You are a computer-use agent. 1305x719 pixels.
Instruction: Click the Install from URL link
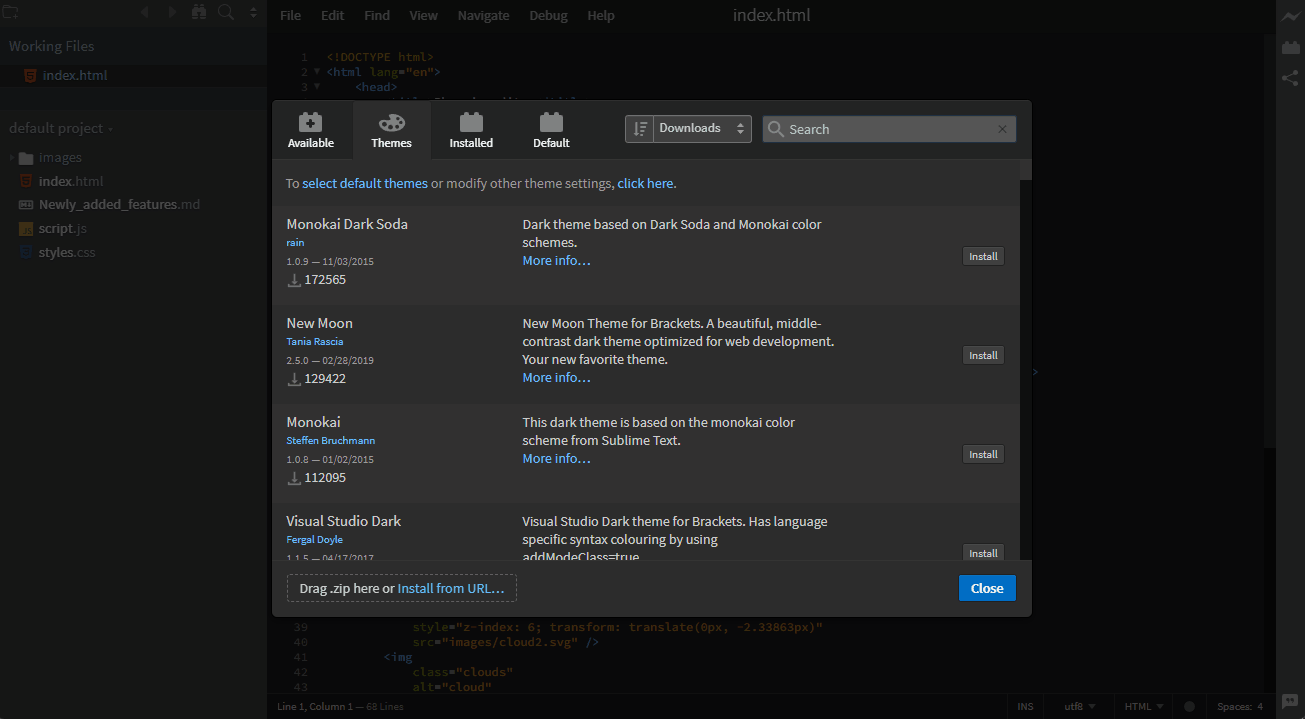tap(451, 588)
